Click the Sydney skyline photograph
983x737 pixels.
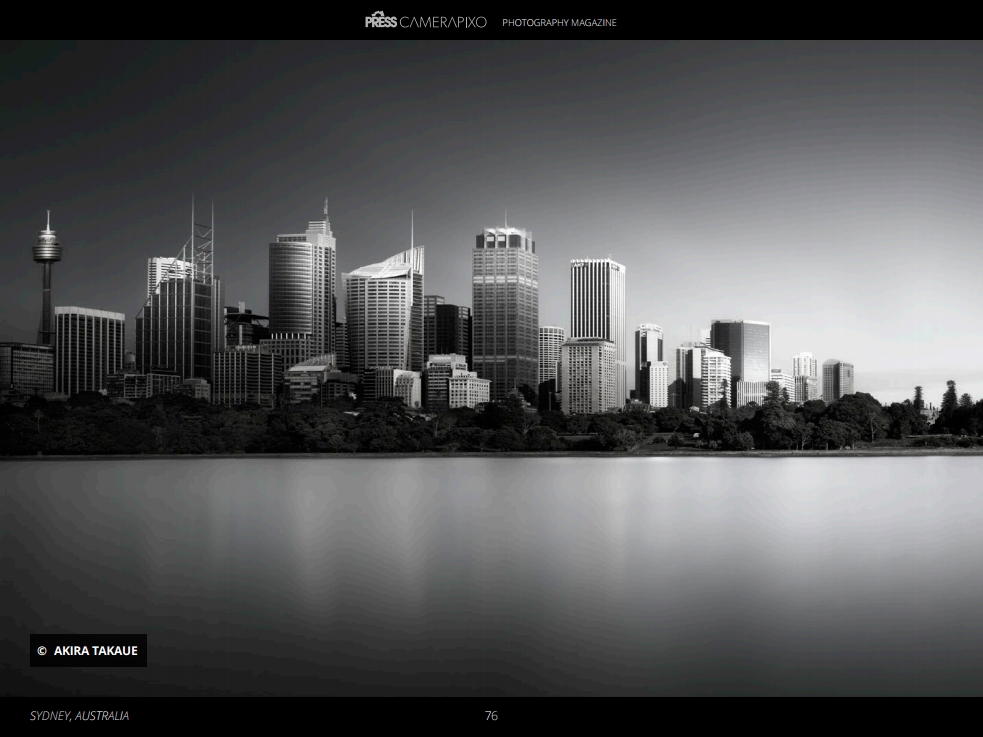[492, 368]
